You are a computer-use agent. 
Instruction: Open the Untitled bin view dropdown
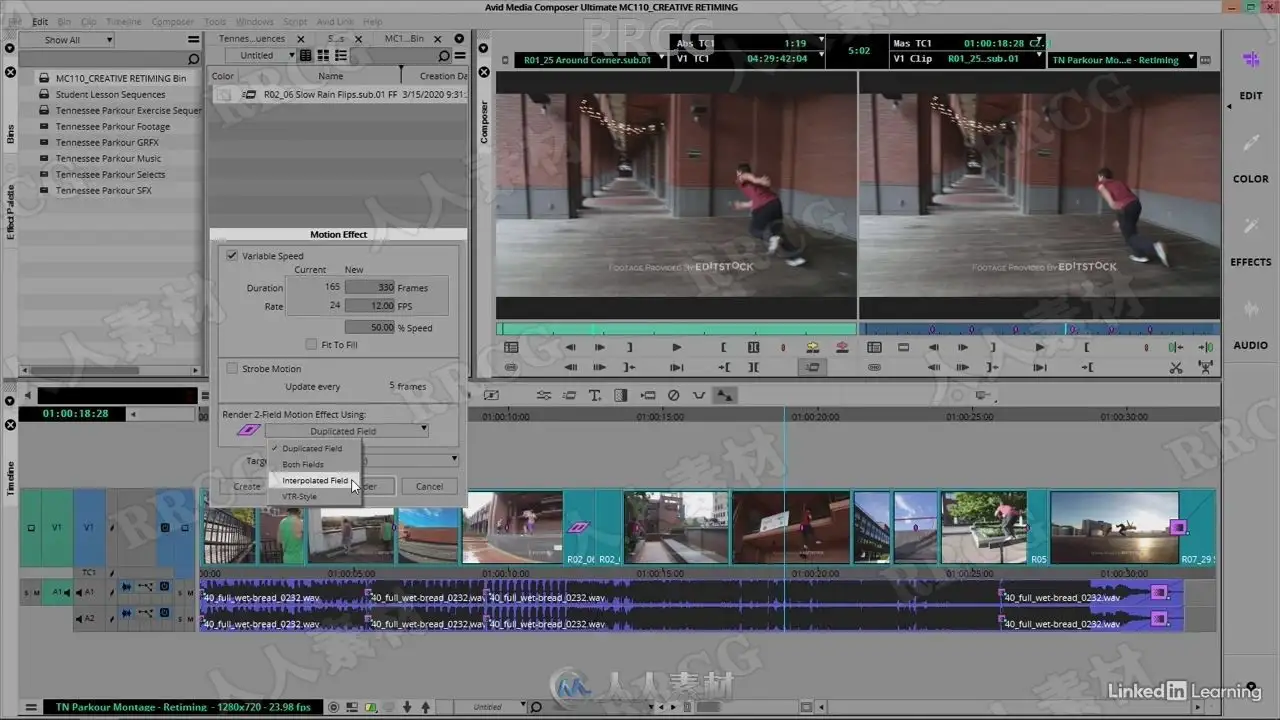point(260,55)
